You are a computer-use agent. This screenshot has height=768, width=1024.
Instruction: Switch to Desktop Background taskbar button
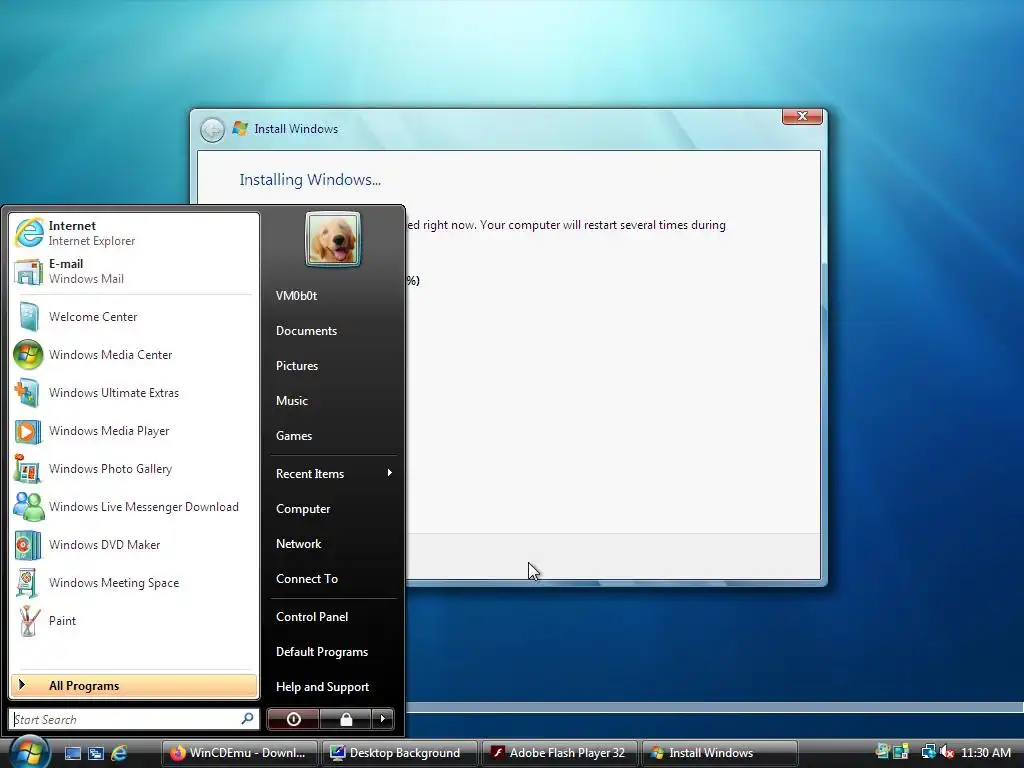coord(400,753)
